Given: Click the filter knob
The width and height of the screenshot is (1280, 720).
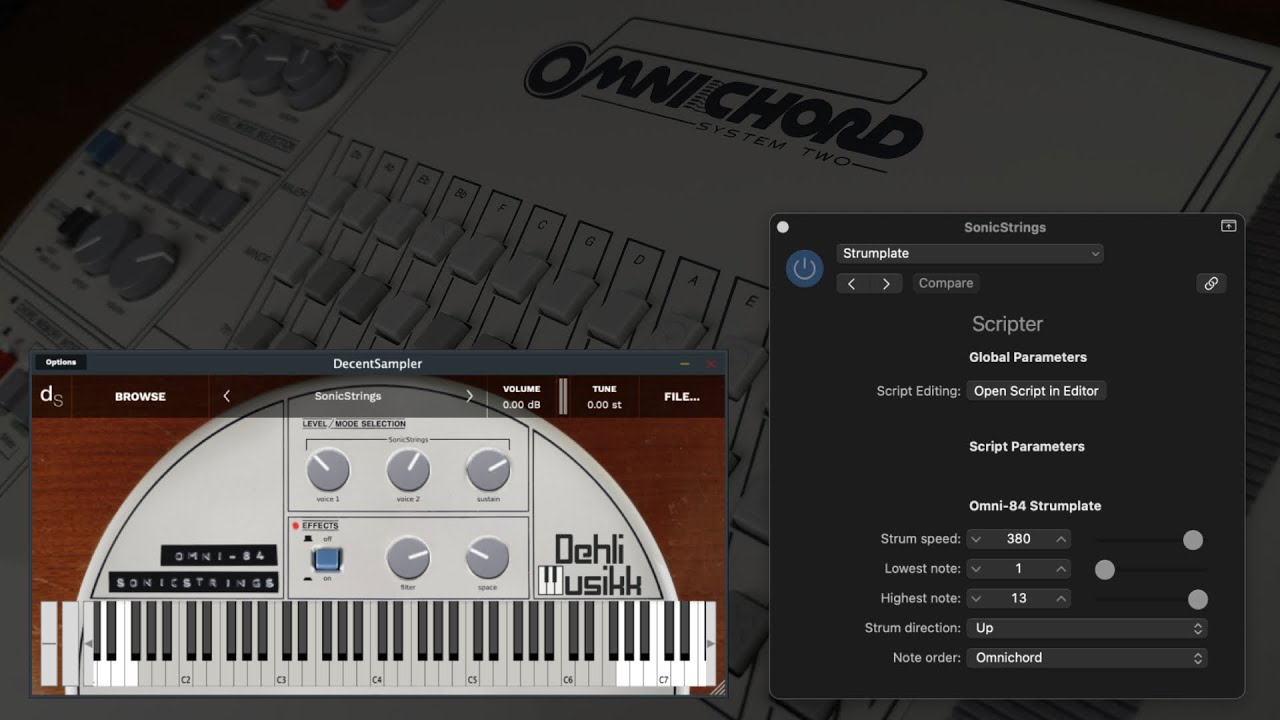Looking at the screenshot, I should click(408, 558).
